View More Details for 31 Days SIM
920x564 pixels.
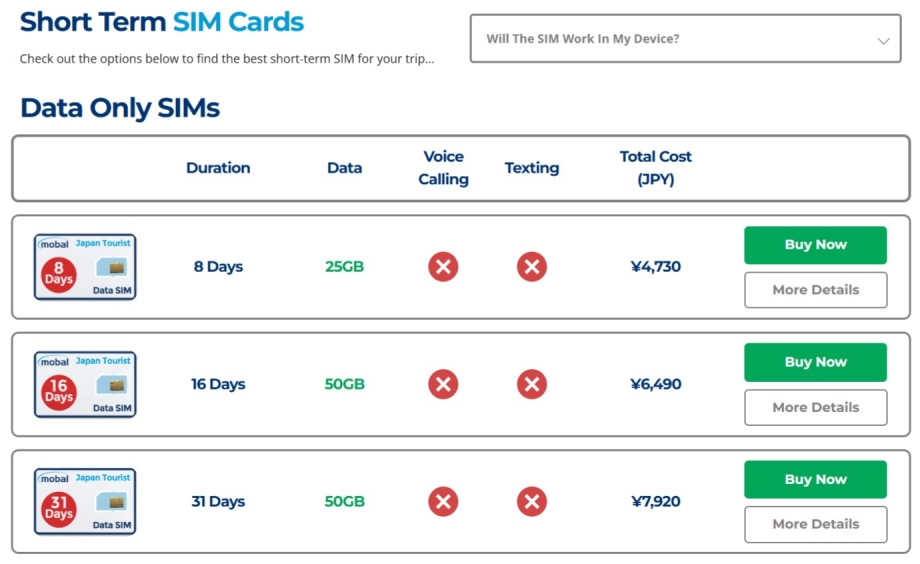click(815, 524)
